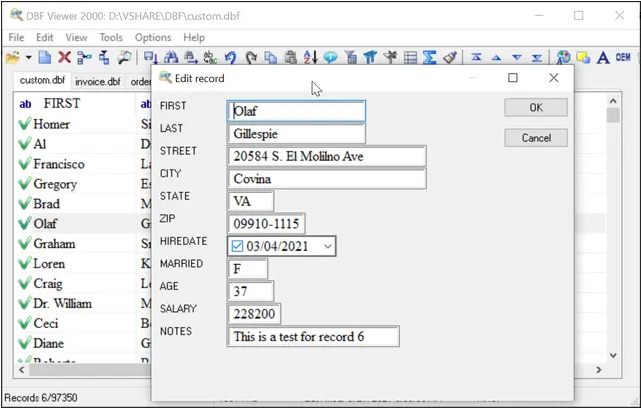The width and height of the screenshot is (641, 408).
Task: Open the View menu
Action: (76, 38)
